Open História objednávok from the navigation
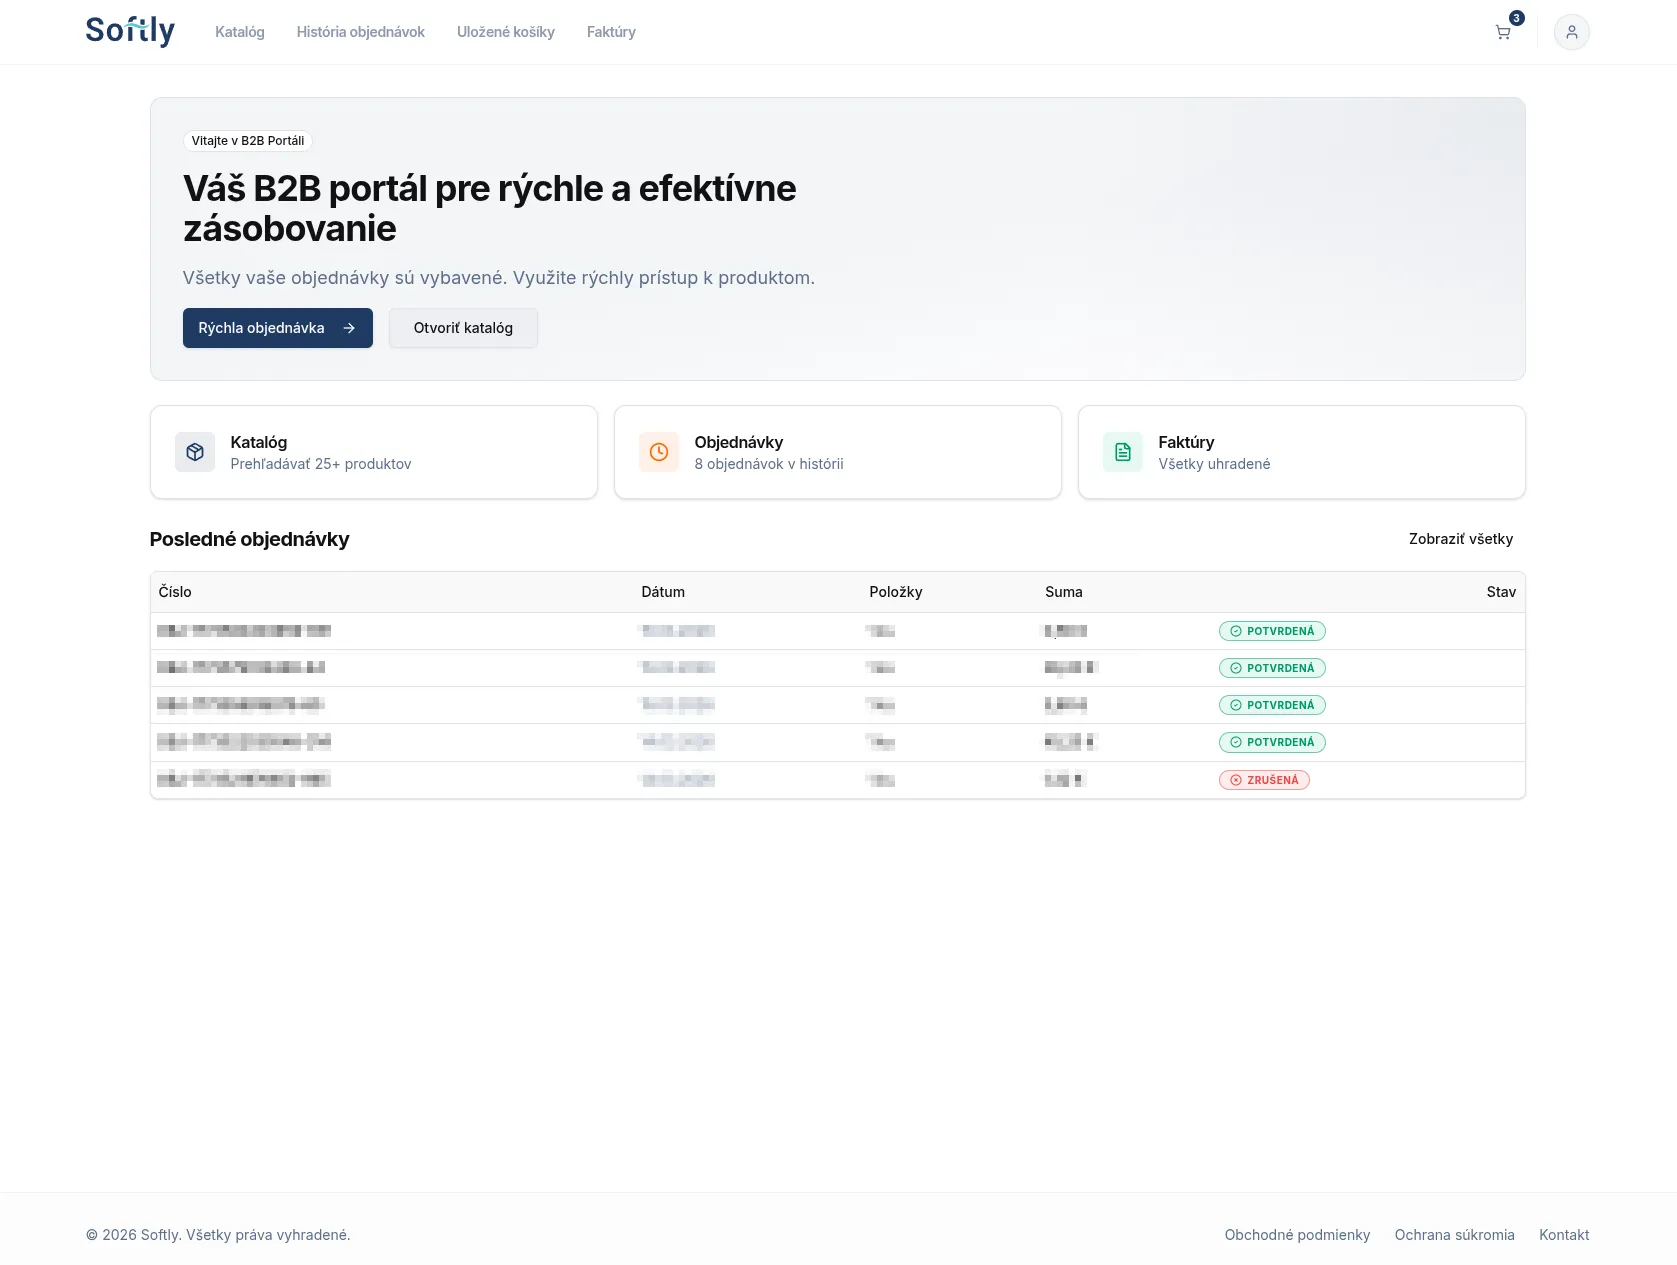Screen dimensions: 1677x1265 [x=360, y=32]
